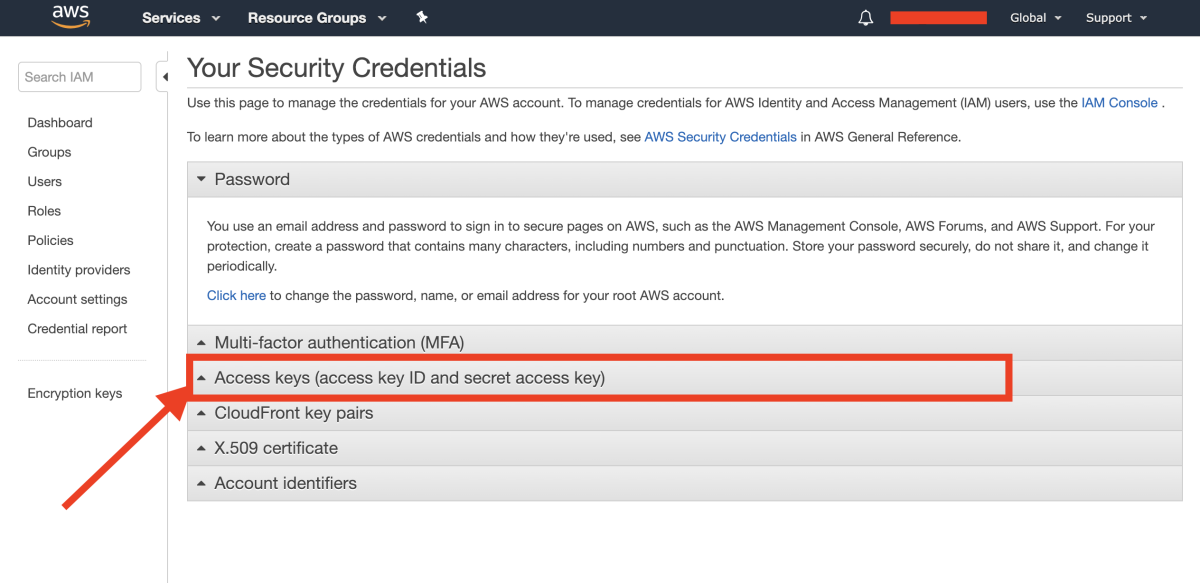Open the AWS Security Credentials link
The image size is (1200, 583).
point(720,137)
